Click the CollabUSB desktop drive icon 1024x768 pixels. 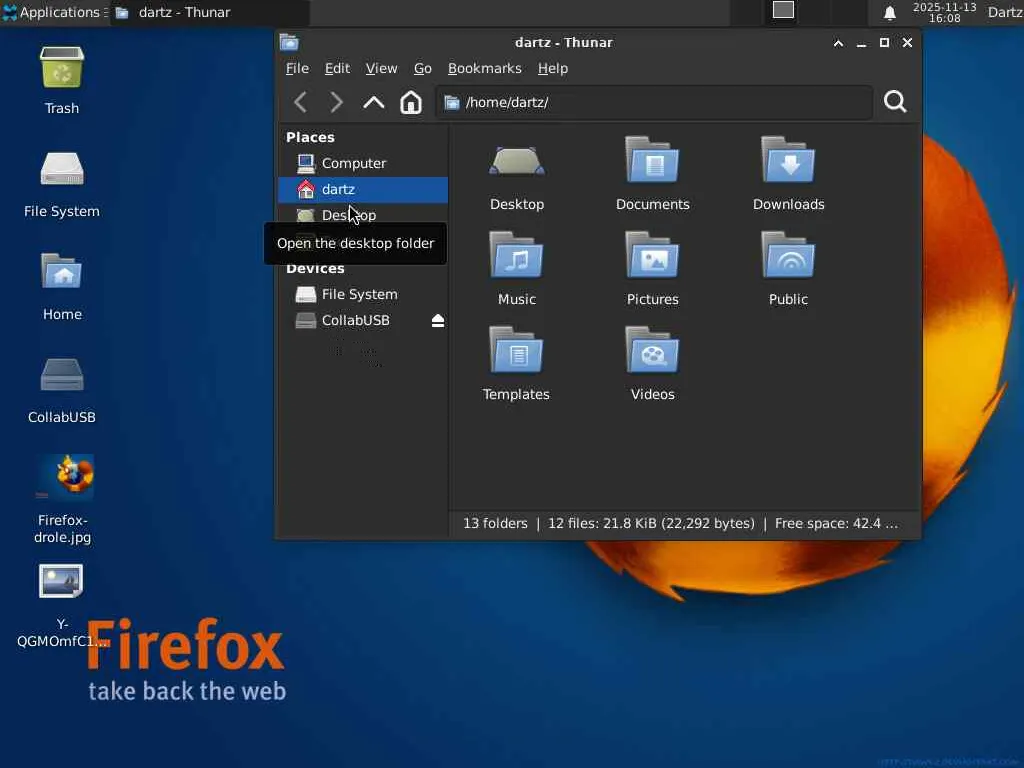pyautogui.click(x=62, y=390)
